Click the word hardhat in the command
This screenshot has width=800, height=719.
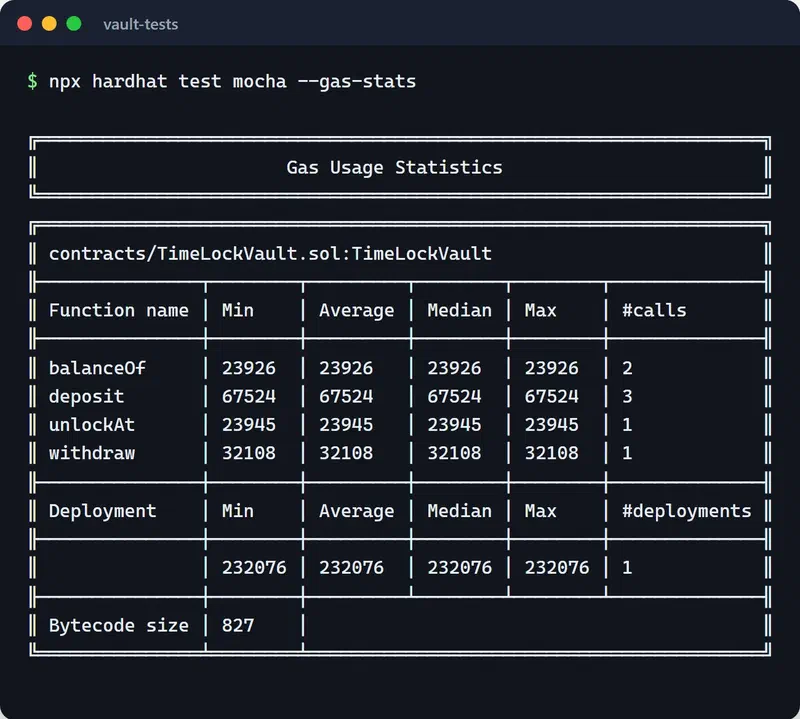click(130, 81)
